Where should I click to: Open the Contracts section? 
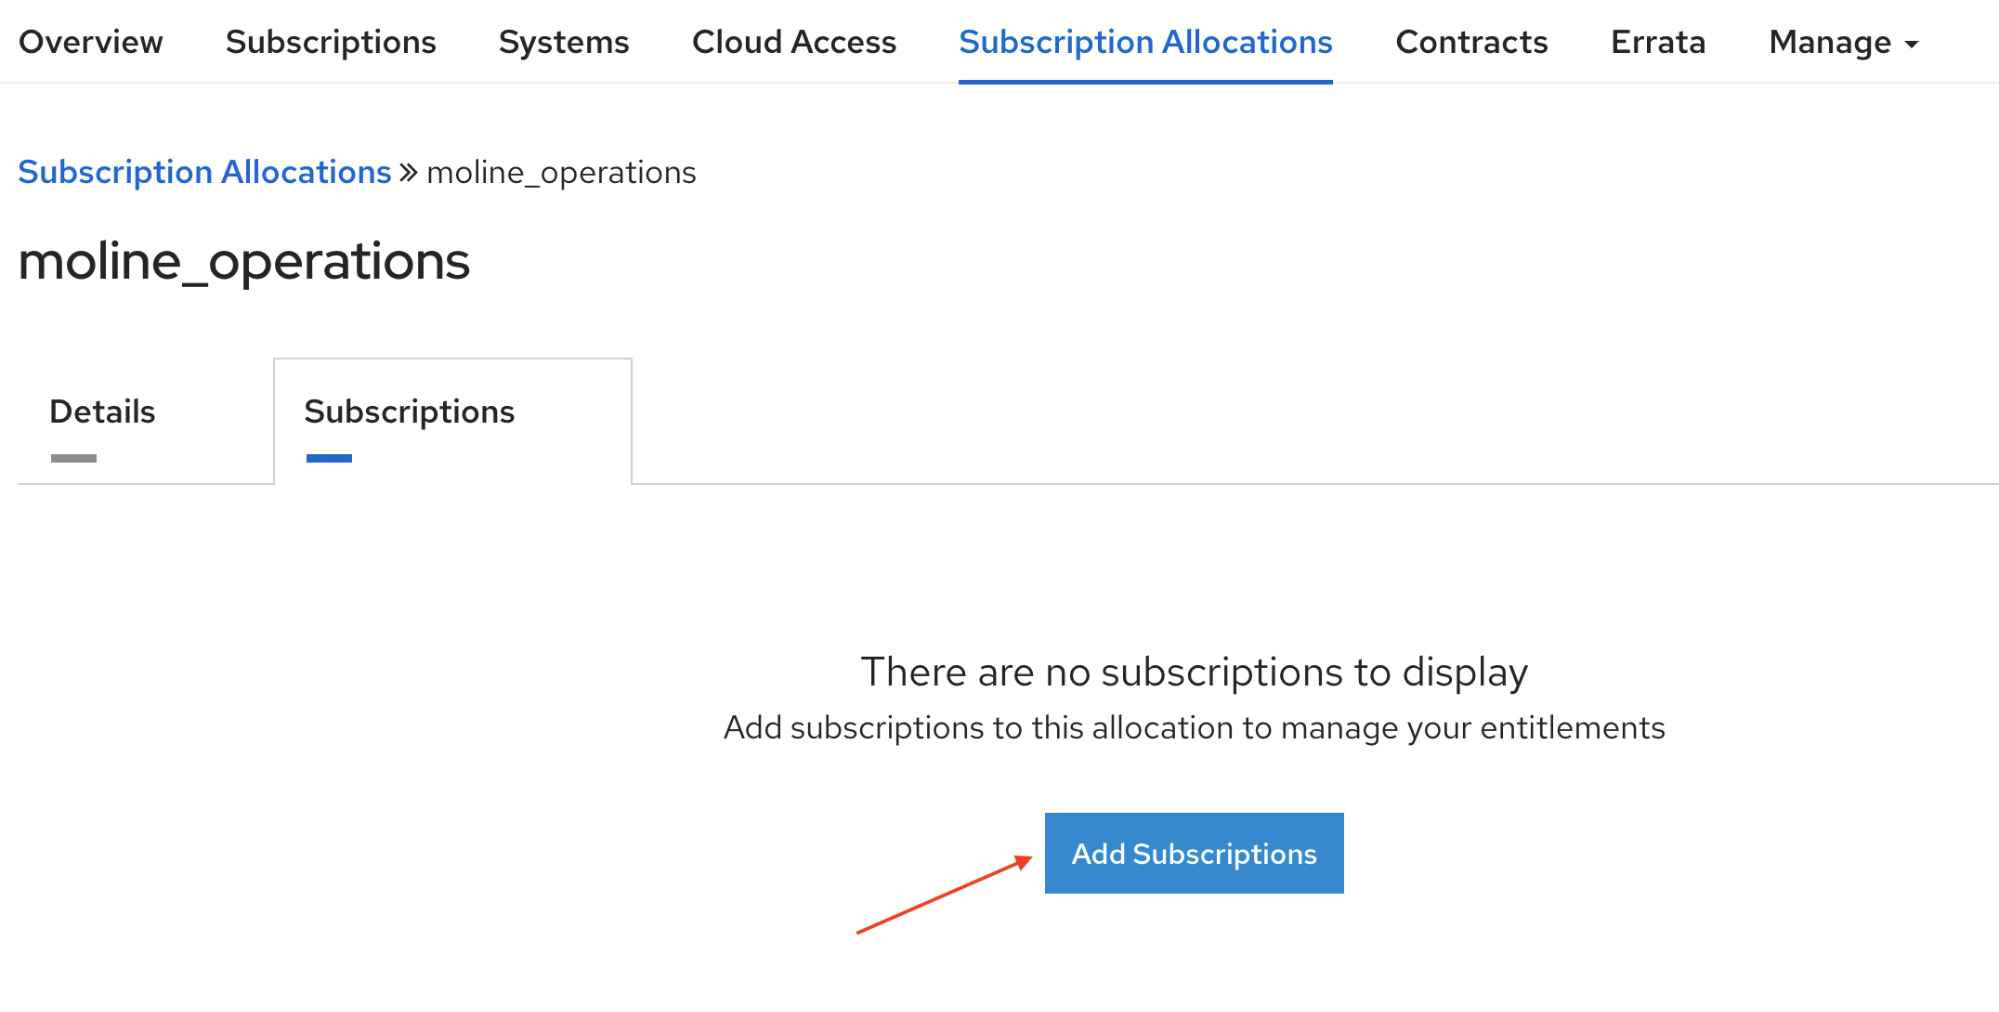coord(1471,42)
